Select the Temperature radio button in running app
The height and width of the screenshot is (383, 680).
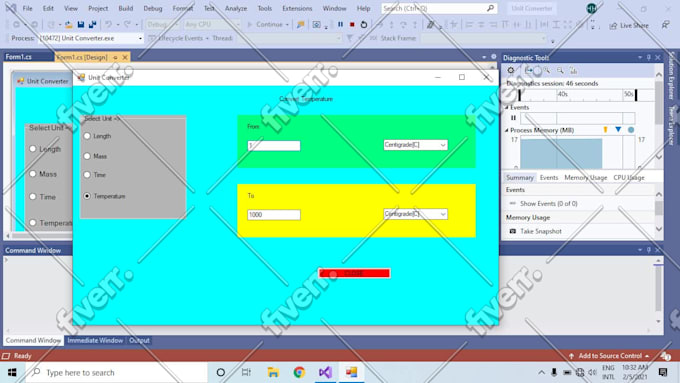click(x=87, y=196)
